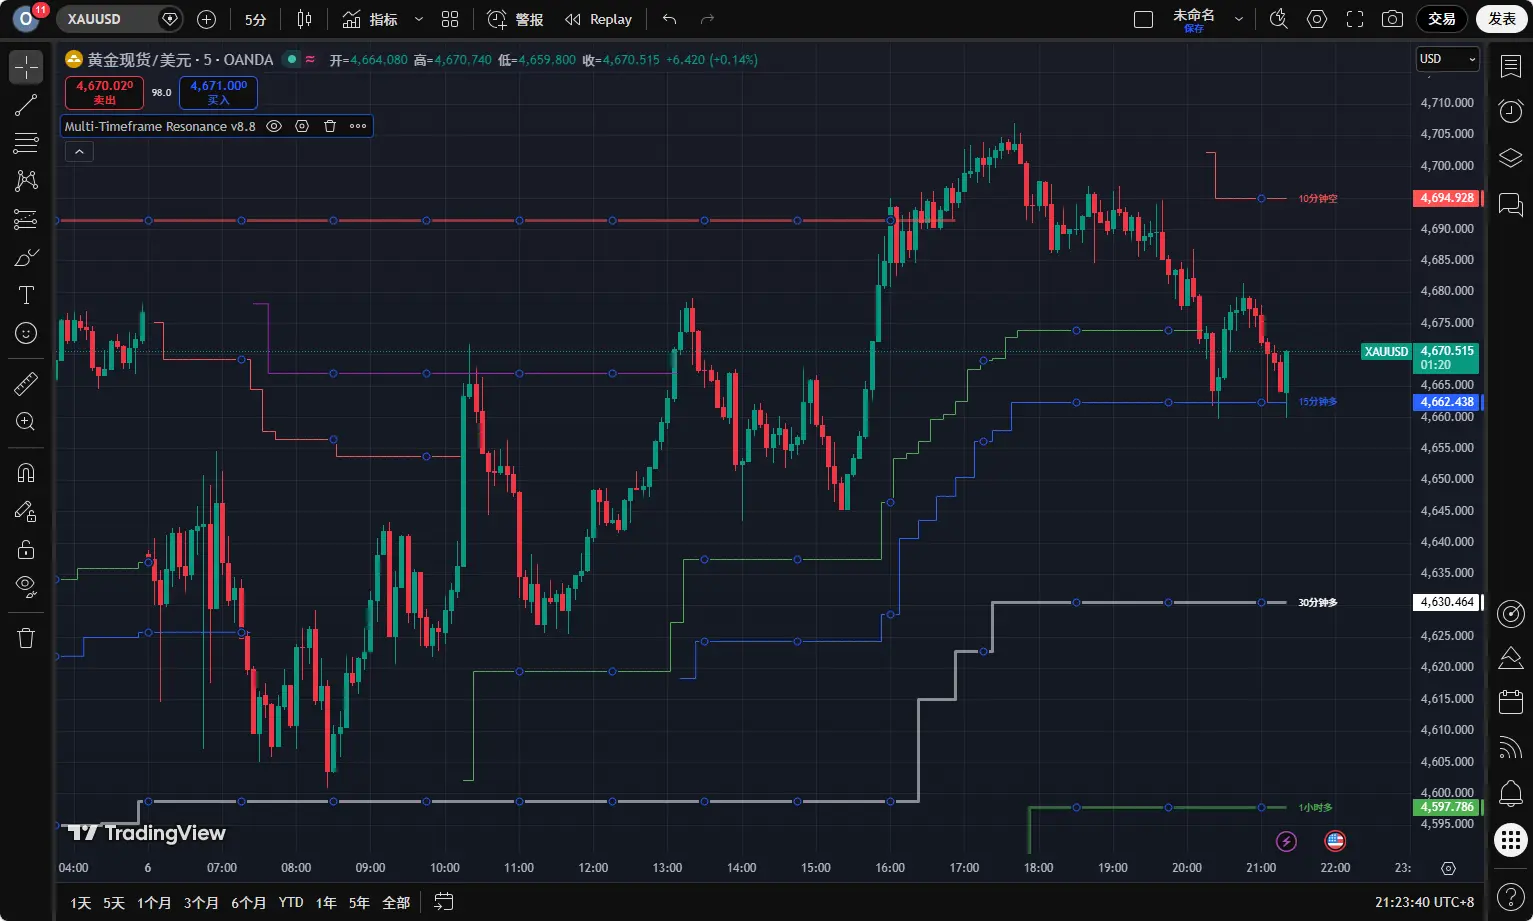This screenshot has height=921, width=1533.
Task: Open Multi-Timeframe Resonance indicator settings
Action: tap(302, 126)
